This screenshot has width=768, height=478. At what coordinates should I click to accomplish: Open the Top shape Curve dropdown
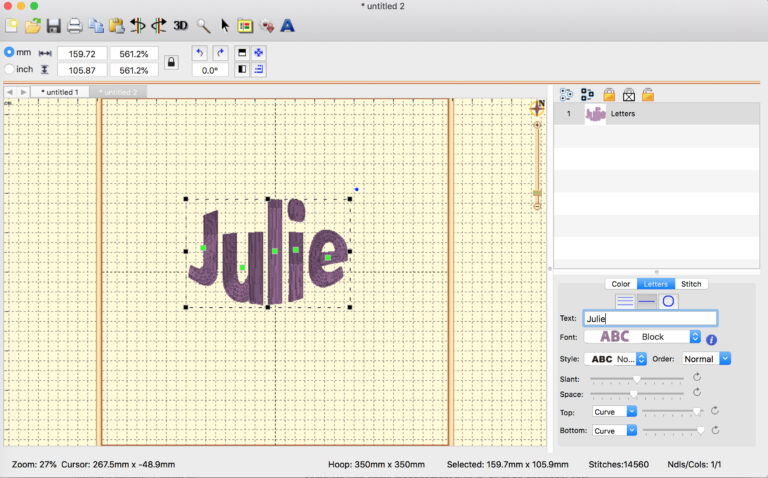click(x=615, y=411)
